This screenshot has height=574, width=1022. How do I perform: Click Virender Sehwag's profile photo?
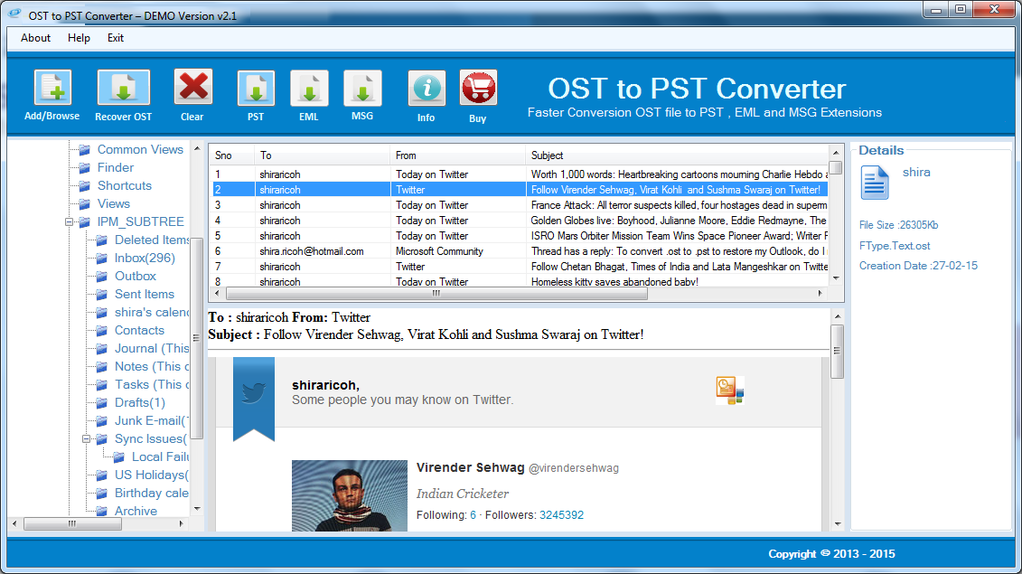pyautogui.click(x=349, y=496)
